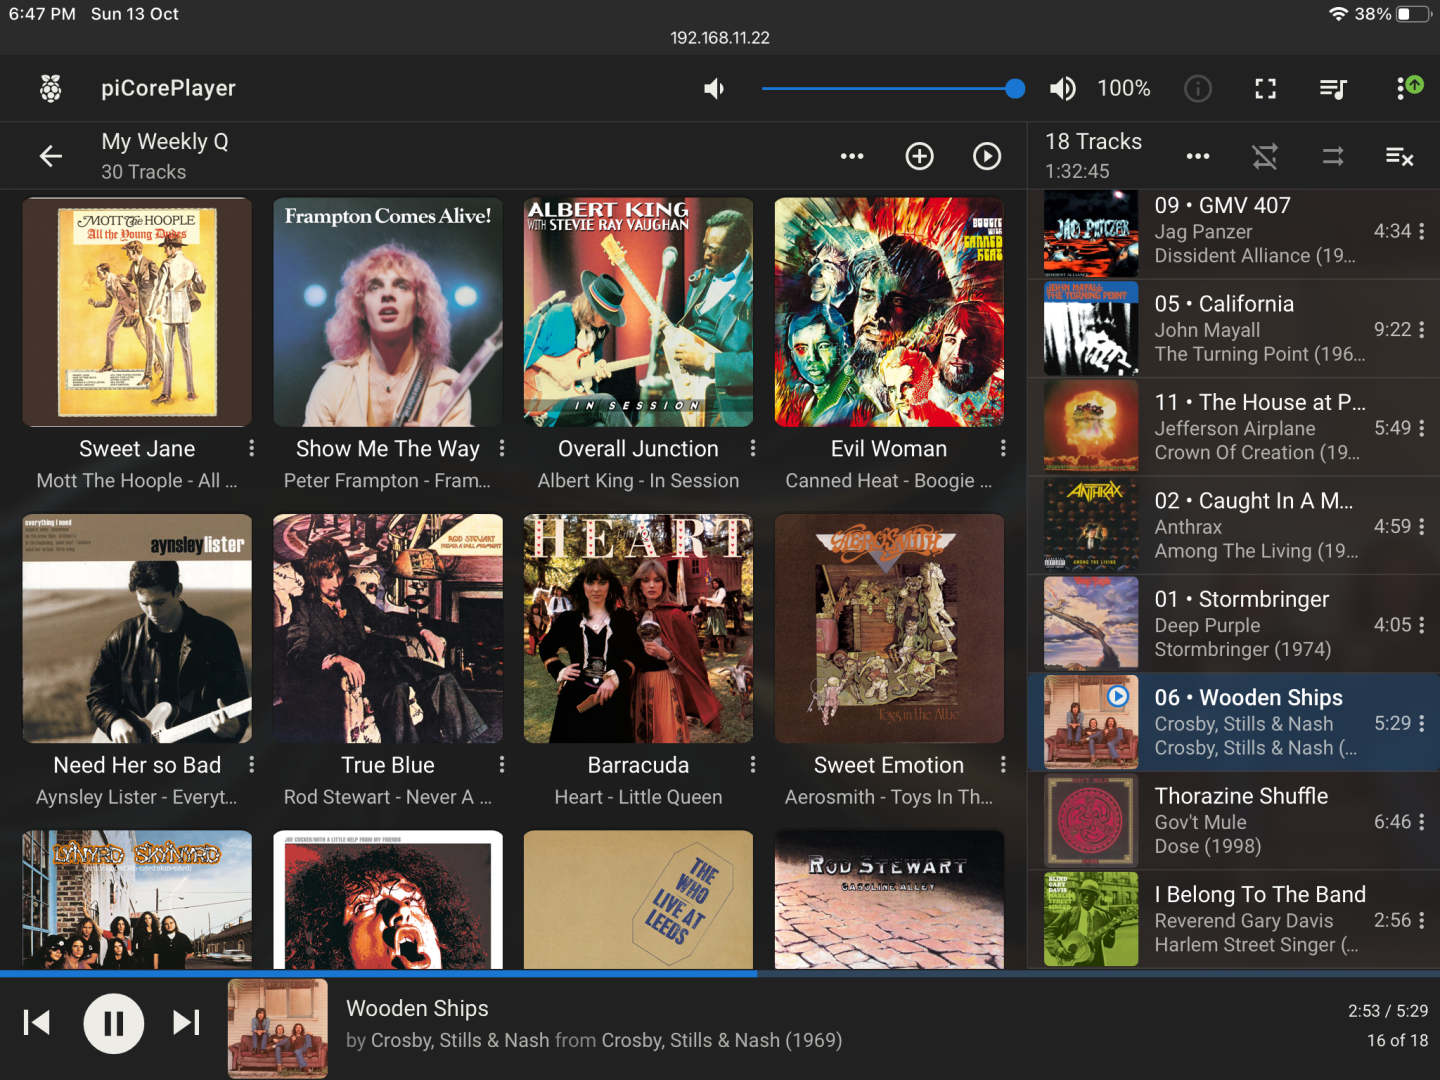Open menu for Sweet Emotion track
Viewport: 1440px width, 1080px height.
click(1003, 765)
